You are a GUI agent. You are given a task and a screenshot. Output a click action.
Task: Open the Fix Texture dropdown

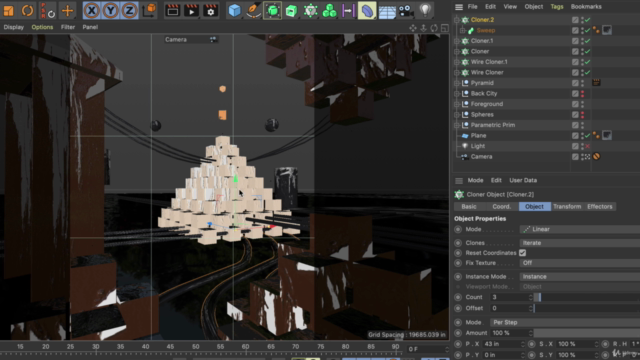coord(580,263)
